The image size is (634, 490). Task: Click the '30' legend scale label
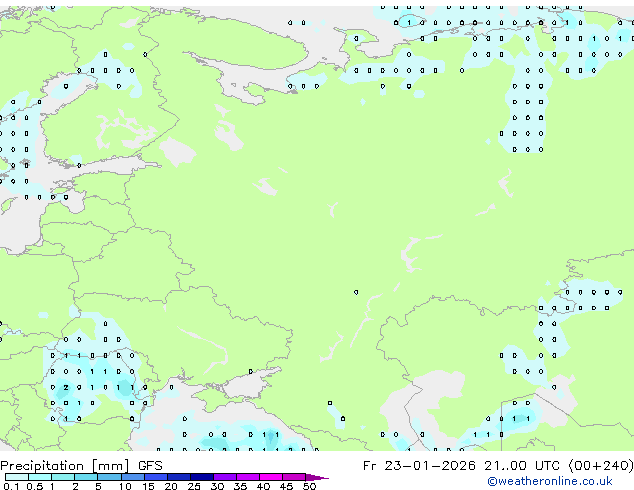click(x=217, y=486)
